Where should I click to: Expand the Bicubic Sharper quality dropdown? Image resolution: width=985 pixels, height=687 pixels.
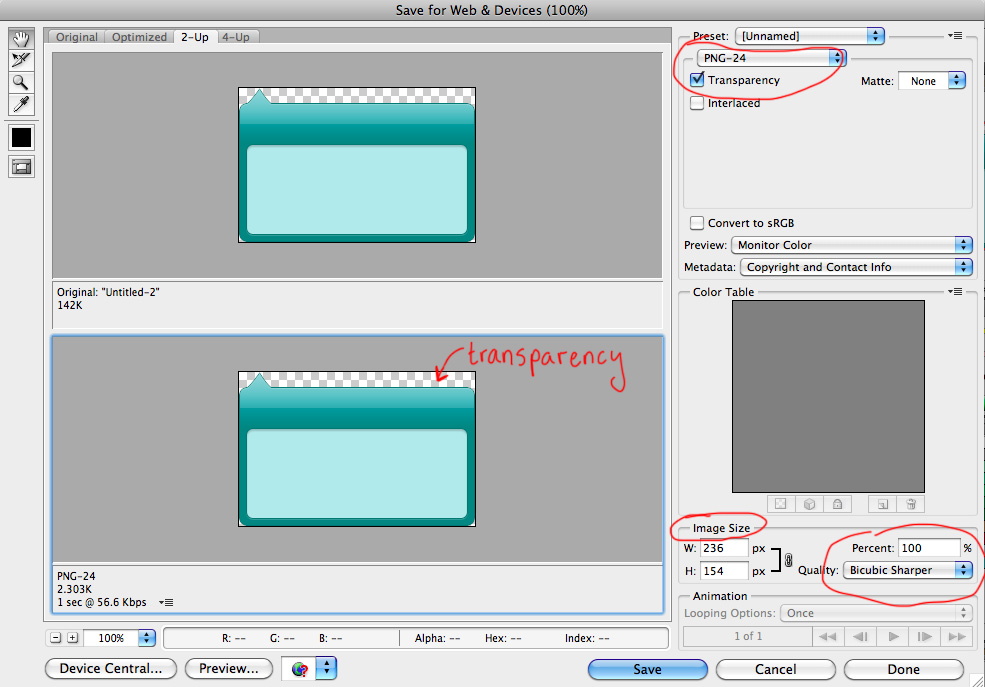click(x=908, y=570)
